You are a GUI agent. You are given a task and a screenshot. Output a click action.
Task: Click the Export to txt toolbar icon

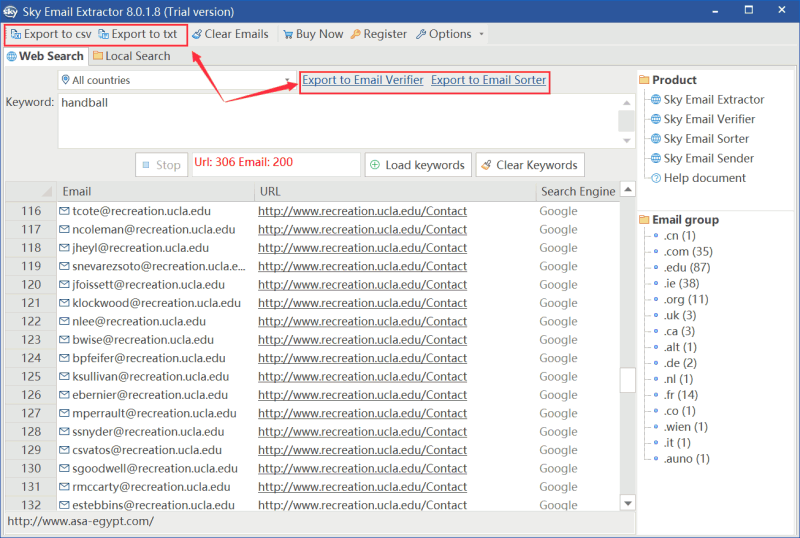(x=104, y=34)
